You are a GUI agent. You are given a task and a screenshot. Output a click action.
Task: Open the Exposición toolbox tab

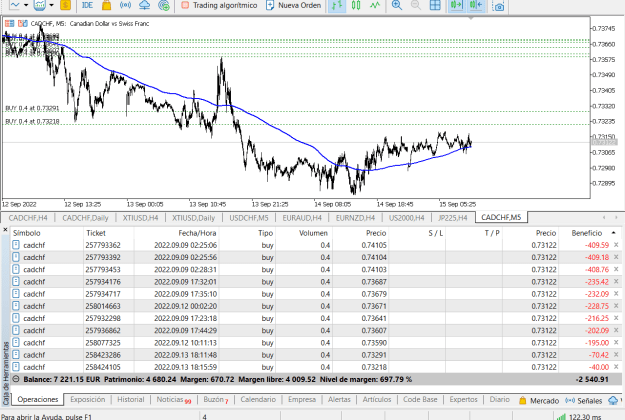click(x=88, y=400)
